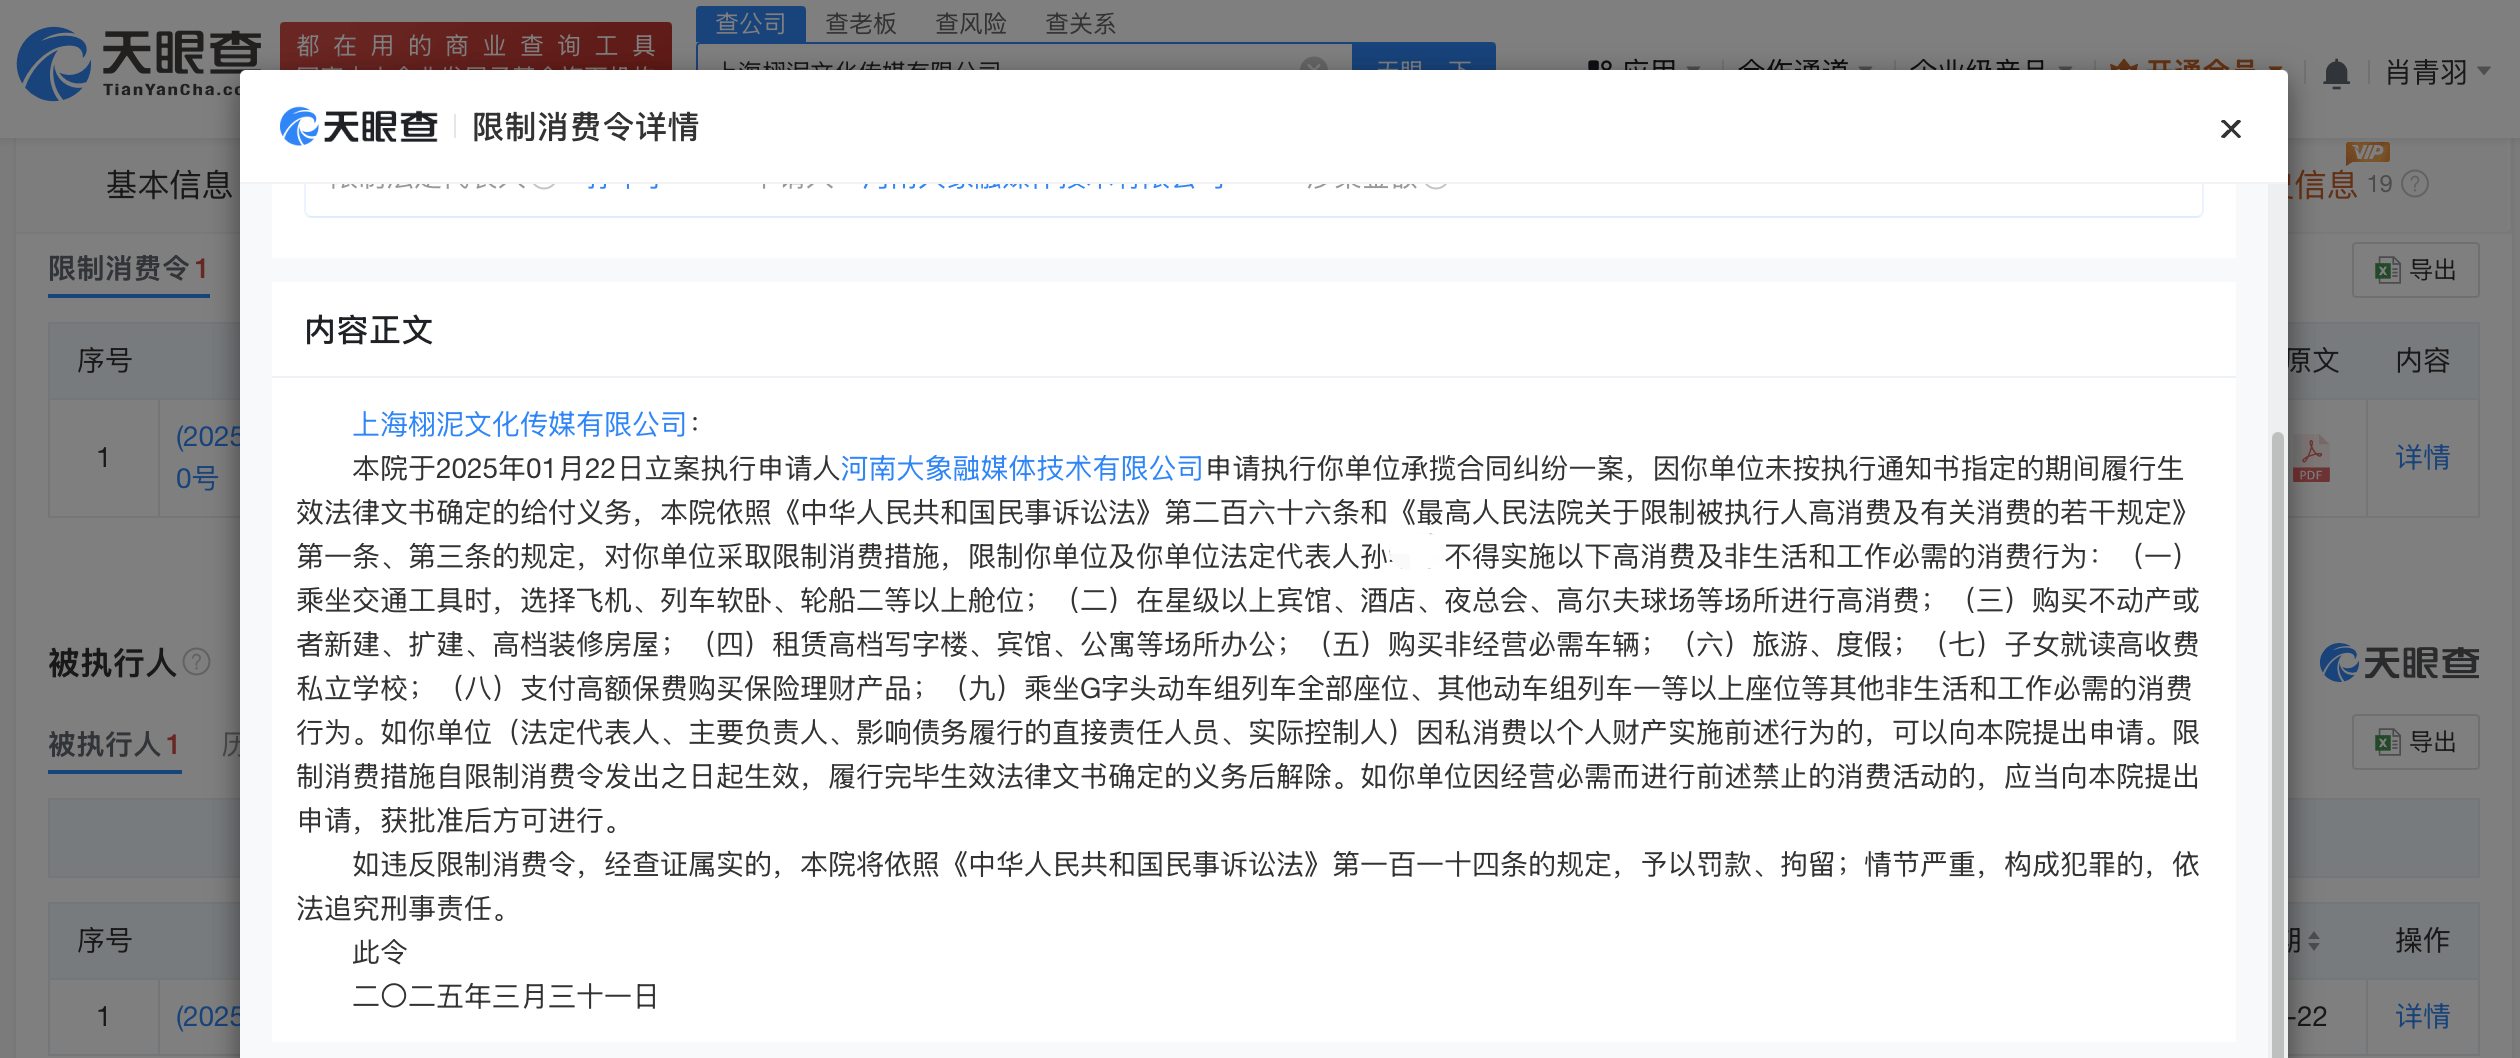Click the red banner 都在用的商业查询工具
Screen dimensions: 2520x1058
pyautogui.click(x=476, y=46)
